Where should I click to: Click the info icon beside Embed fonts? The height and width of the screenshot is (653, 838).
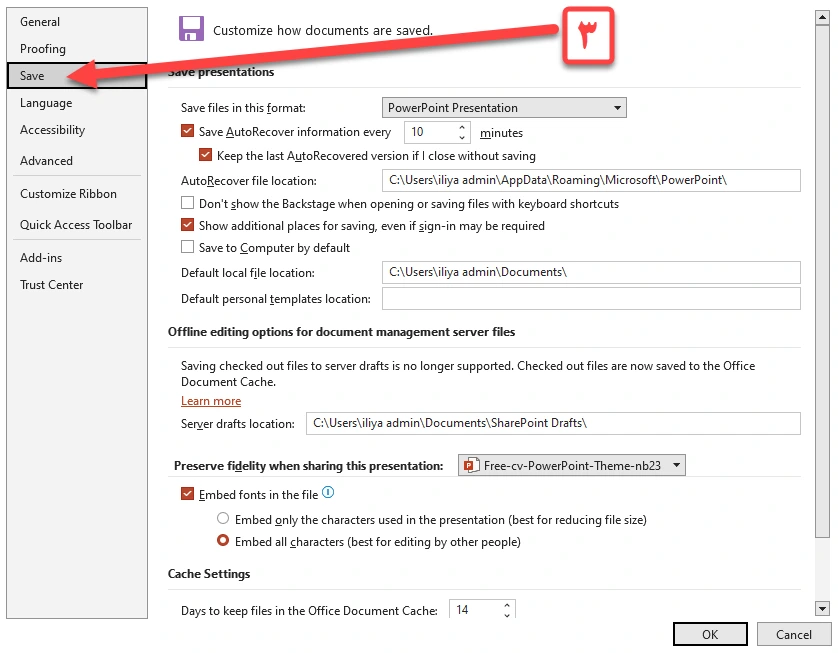click(x=328, y=493)
